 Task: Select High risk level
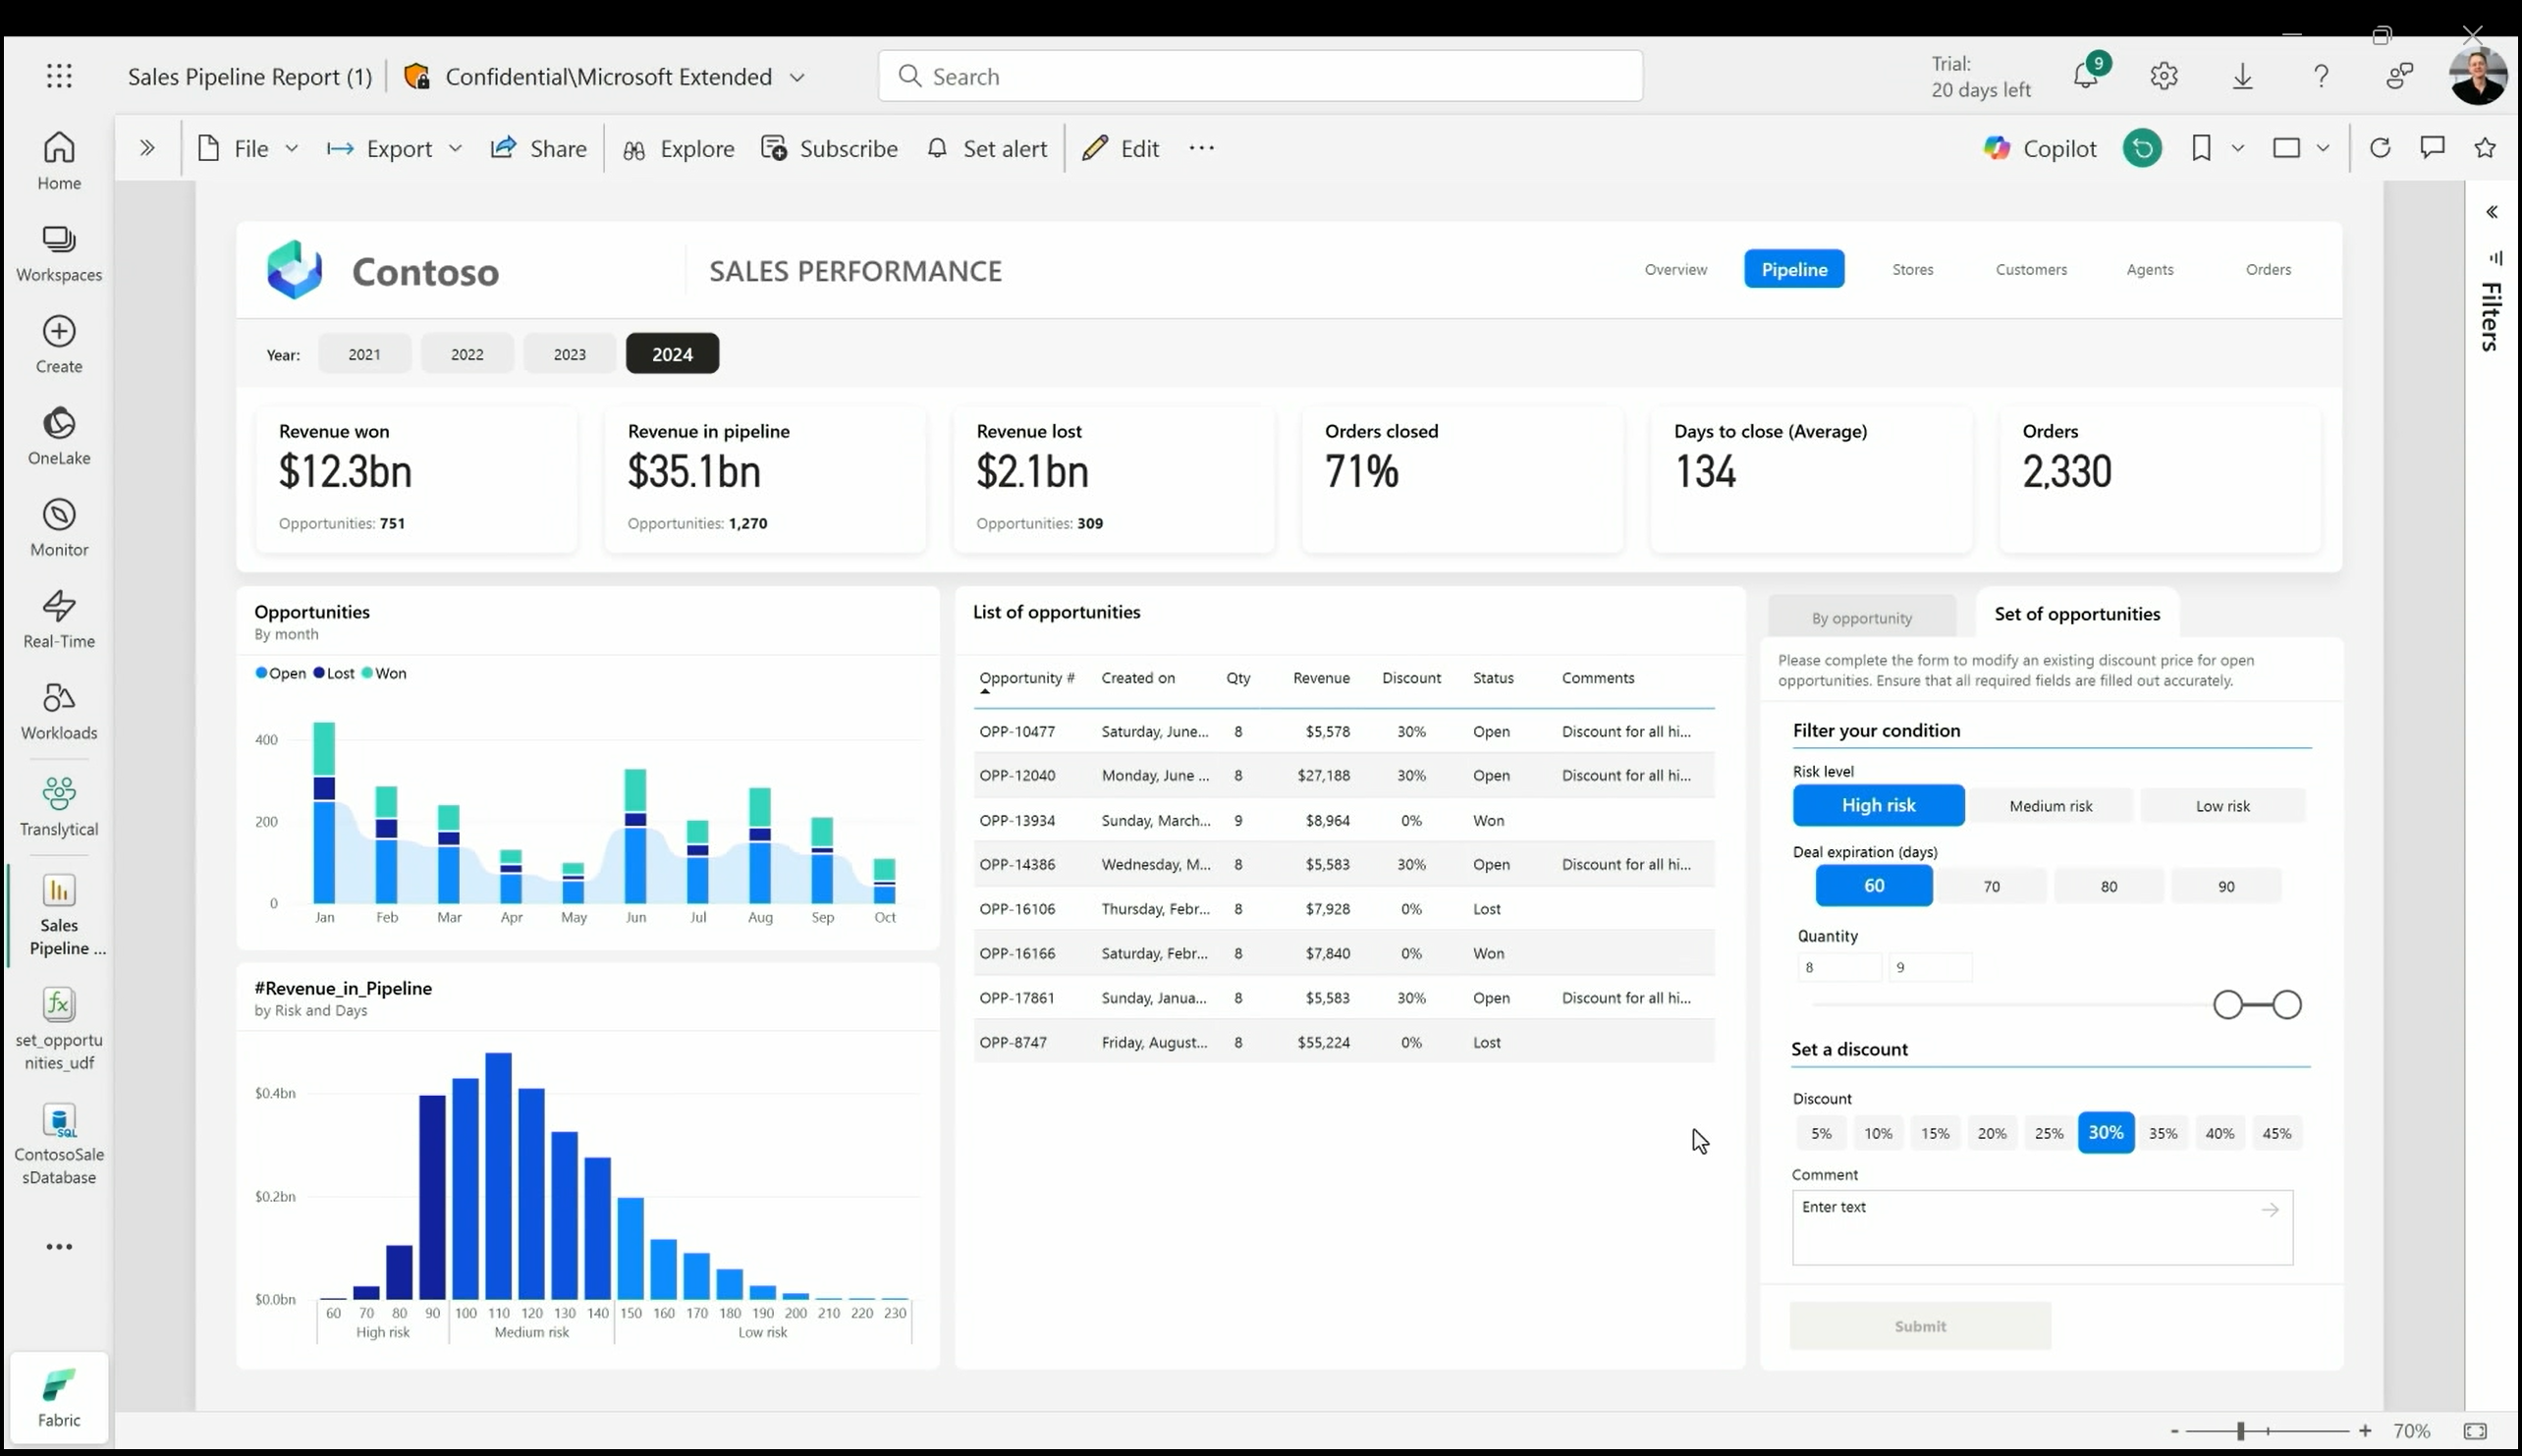click(x=1878, y=805)
